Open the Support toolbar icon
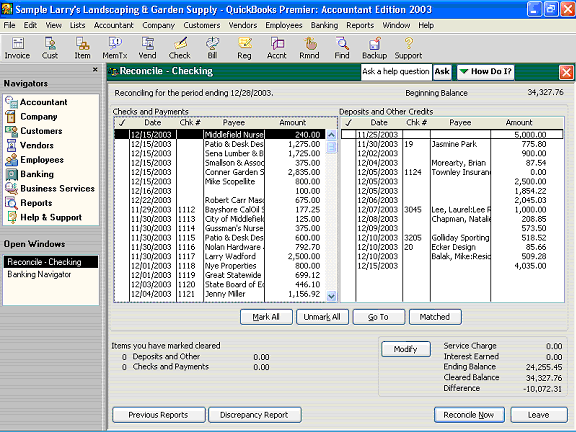 coord(408,48)
